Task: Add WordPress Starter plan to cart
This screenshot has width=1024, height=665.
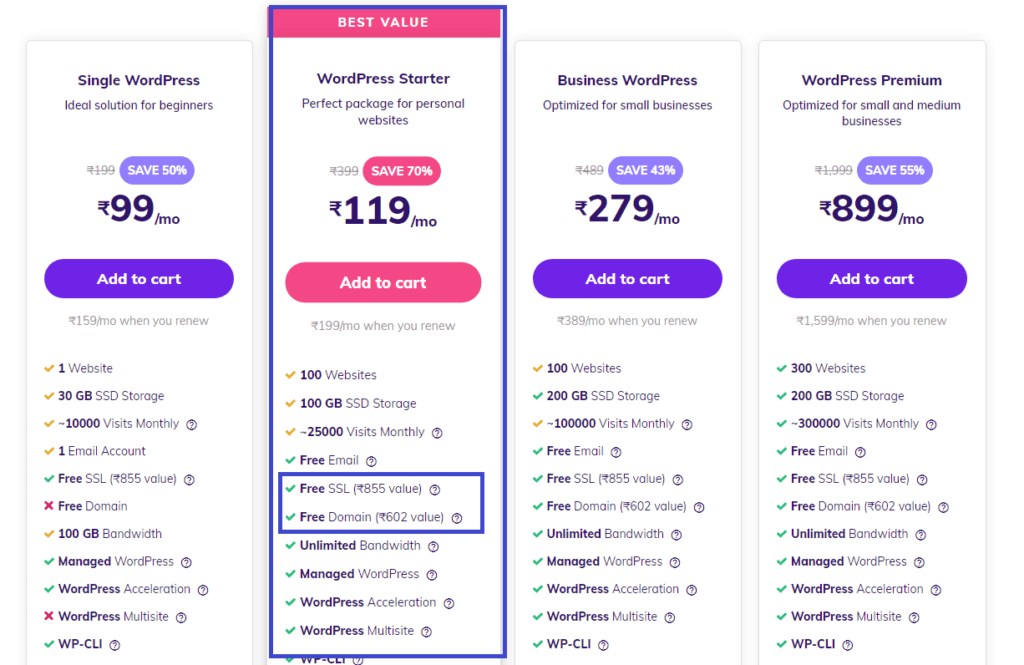Action: pos(383,282)
